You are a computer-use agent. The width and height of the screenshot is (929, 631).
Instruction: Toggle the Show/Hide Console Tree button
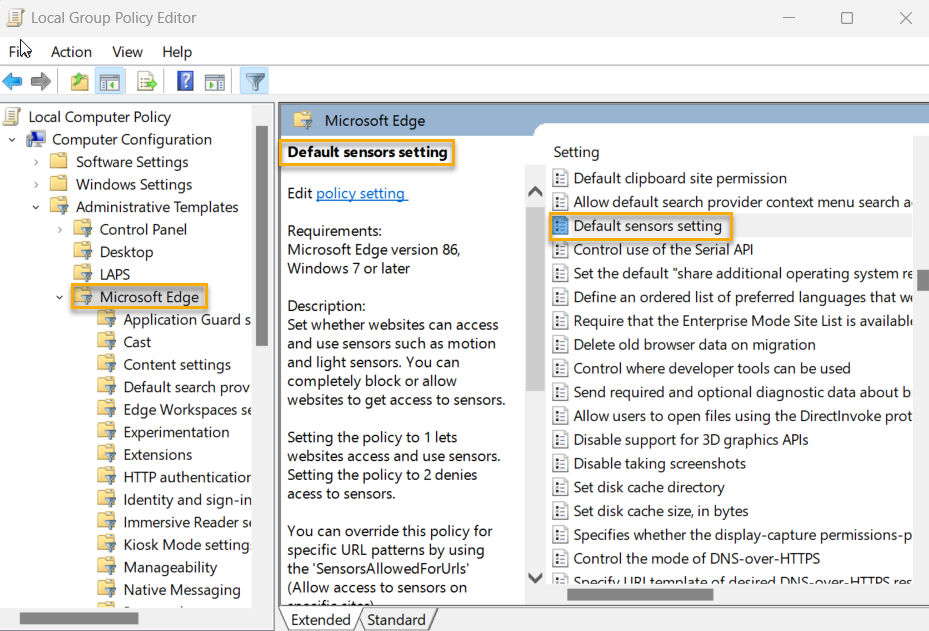pos(110,82)
